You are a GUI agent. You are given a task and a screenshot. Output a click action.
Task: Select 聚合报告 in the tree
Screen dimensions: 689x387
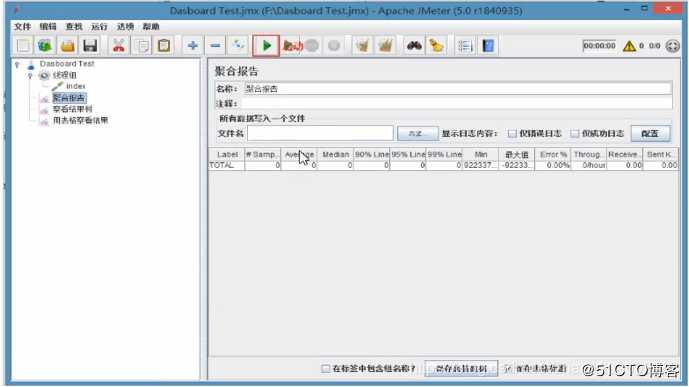pos(69,98)
